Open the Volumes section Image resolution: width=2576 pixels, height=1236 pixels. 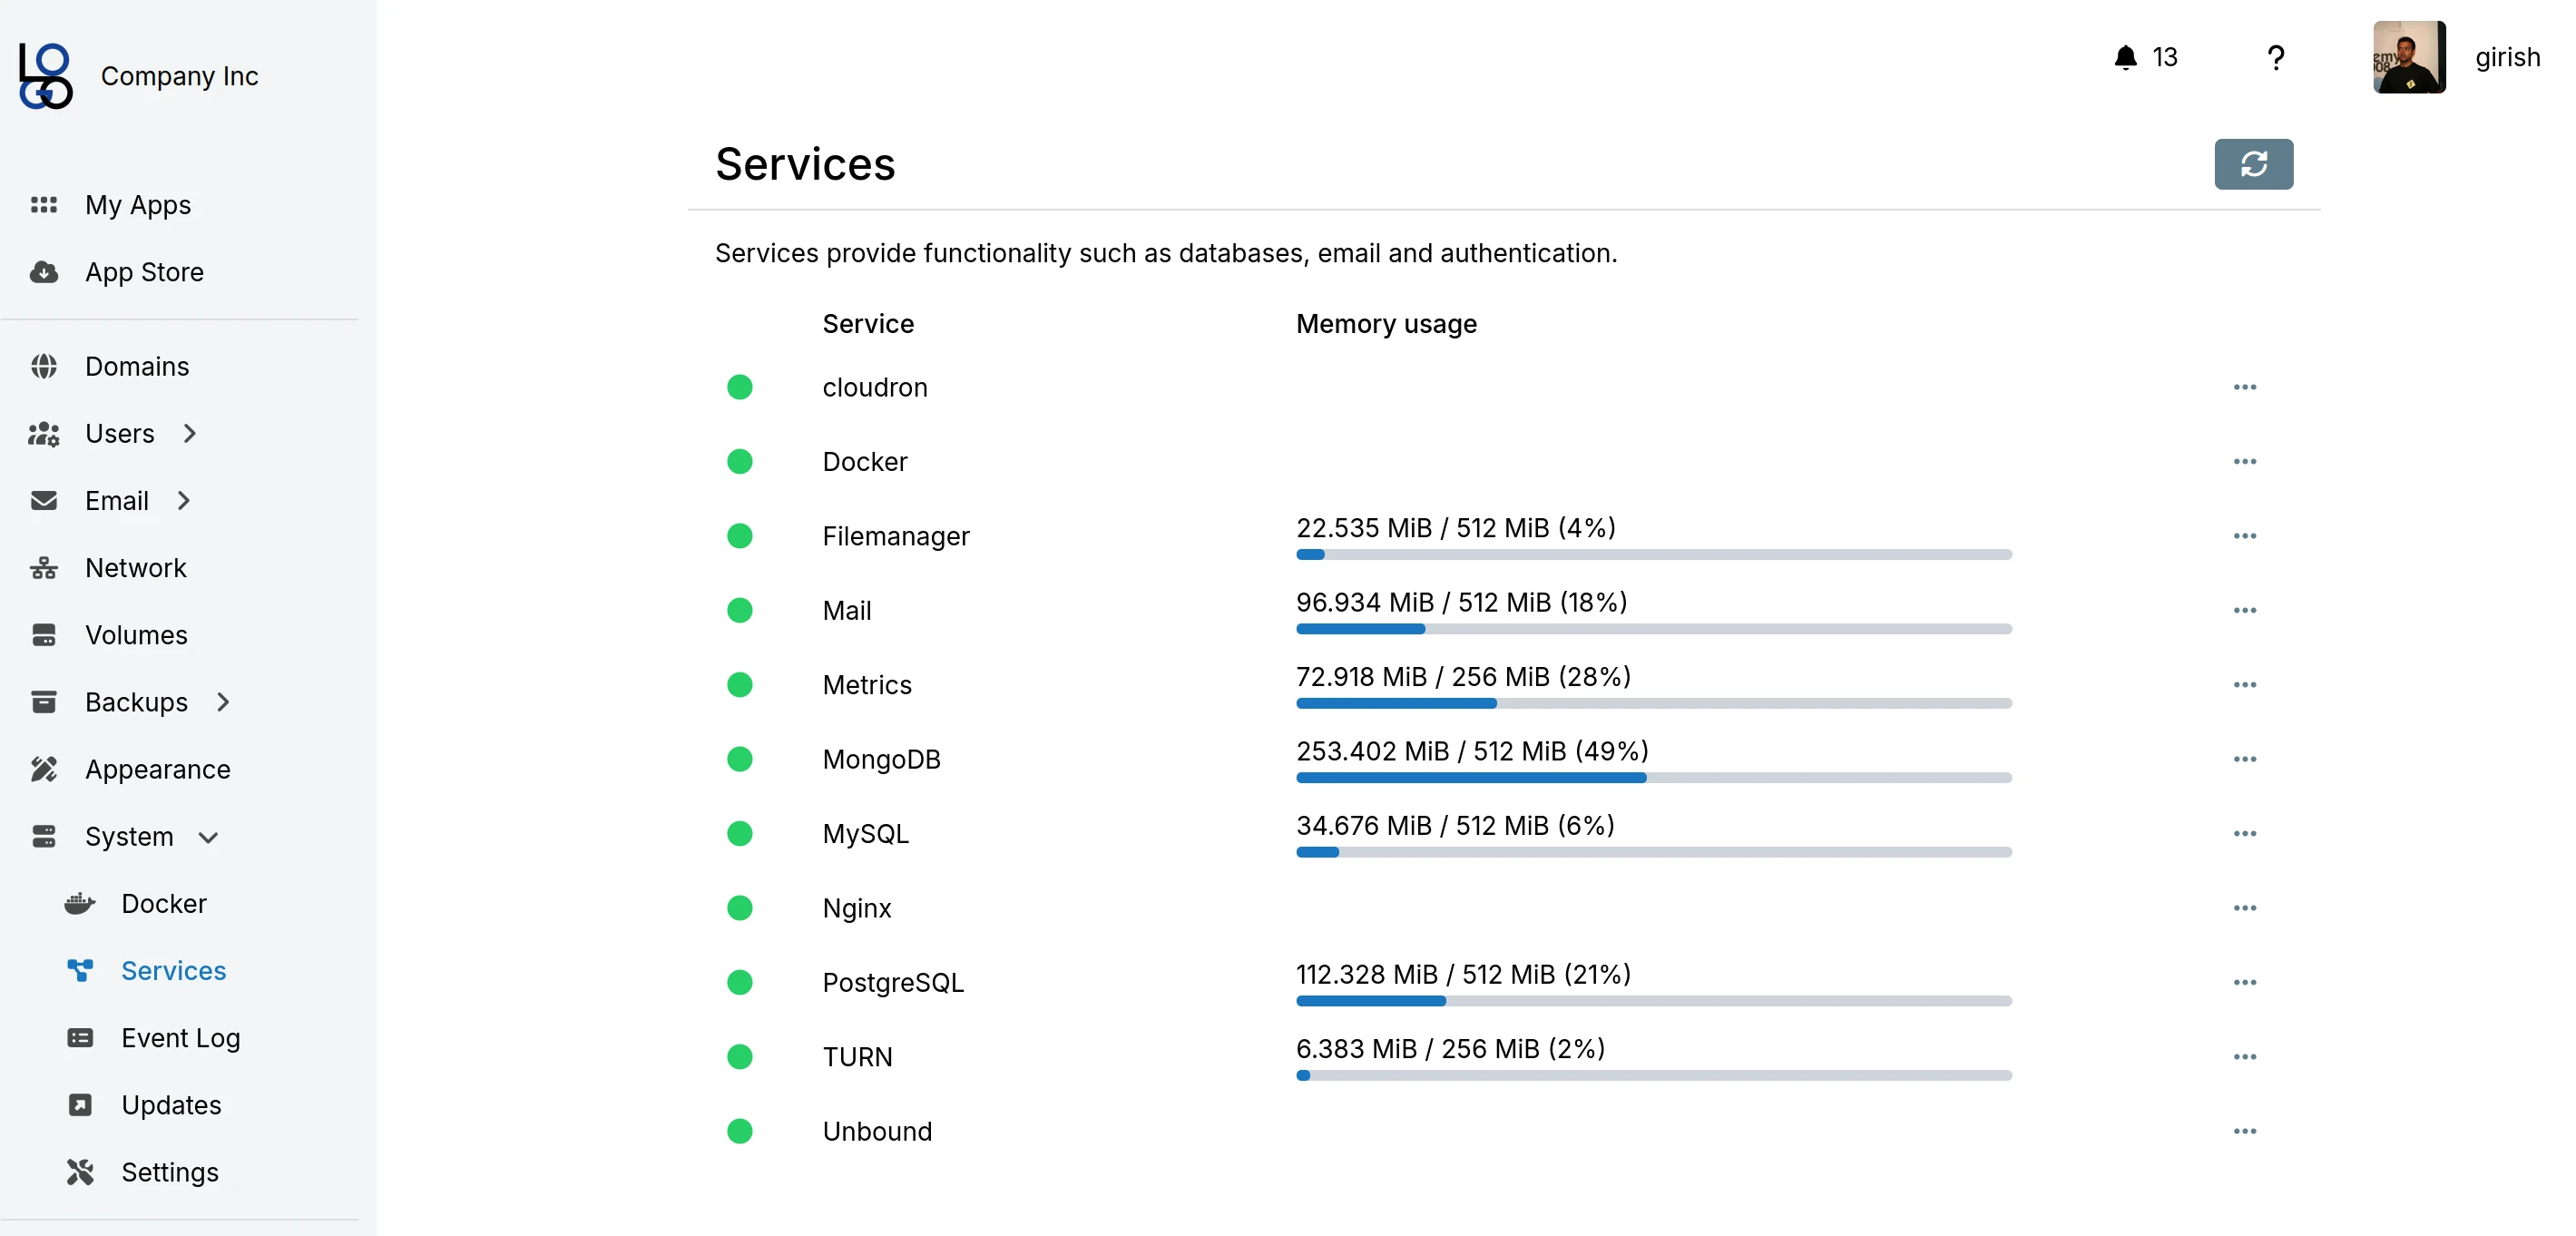(136, 634)
